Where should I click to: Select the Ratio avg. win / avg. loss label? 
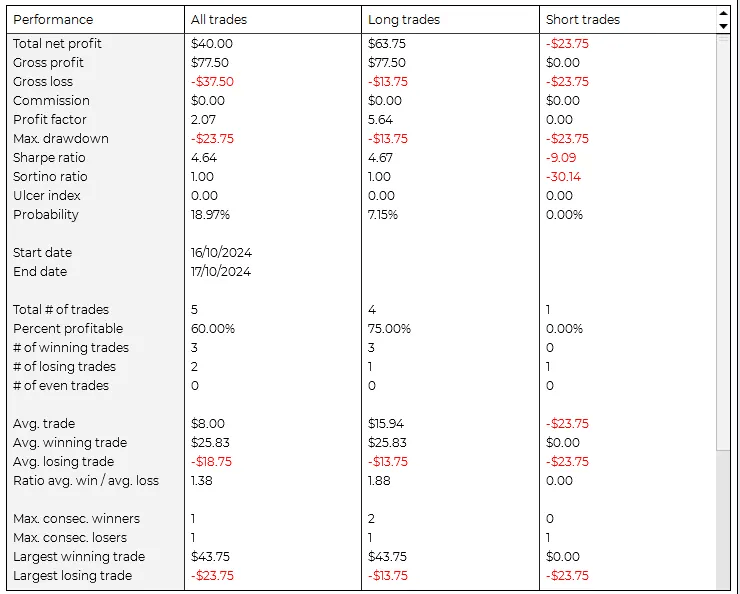coord(86,480)
